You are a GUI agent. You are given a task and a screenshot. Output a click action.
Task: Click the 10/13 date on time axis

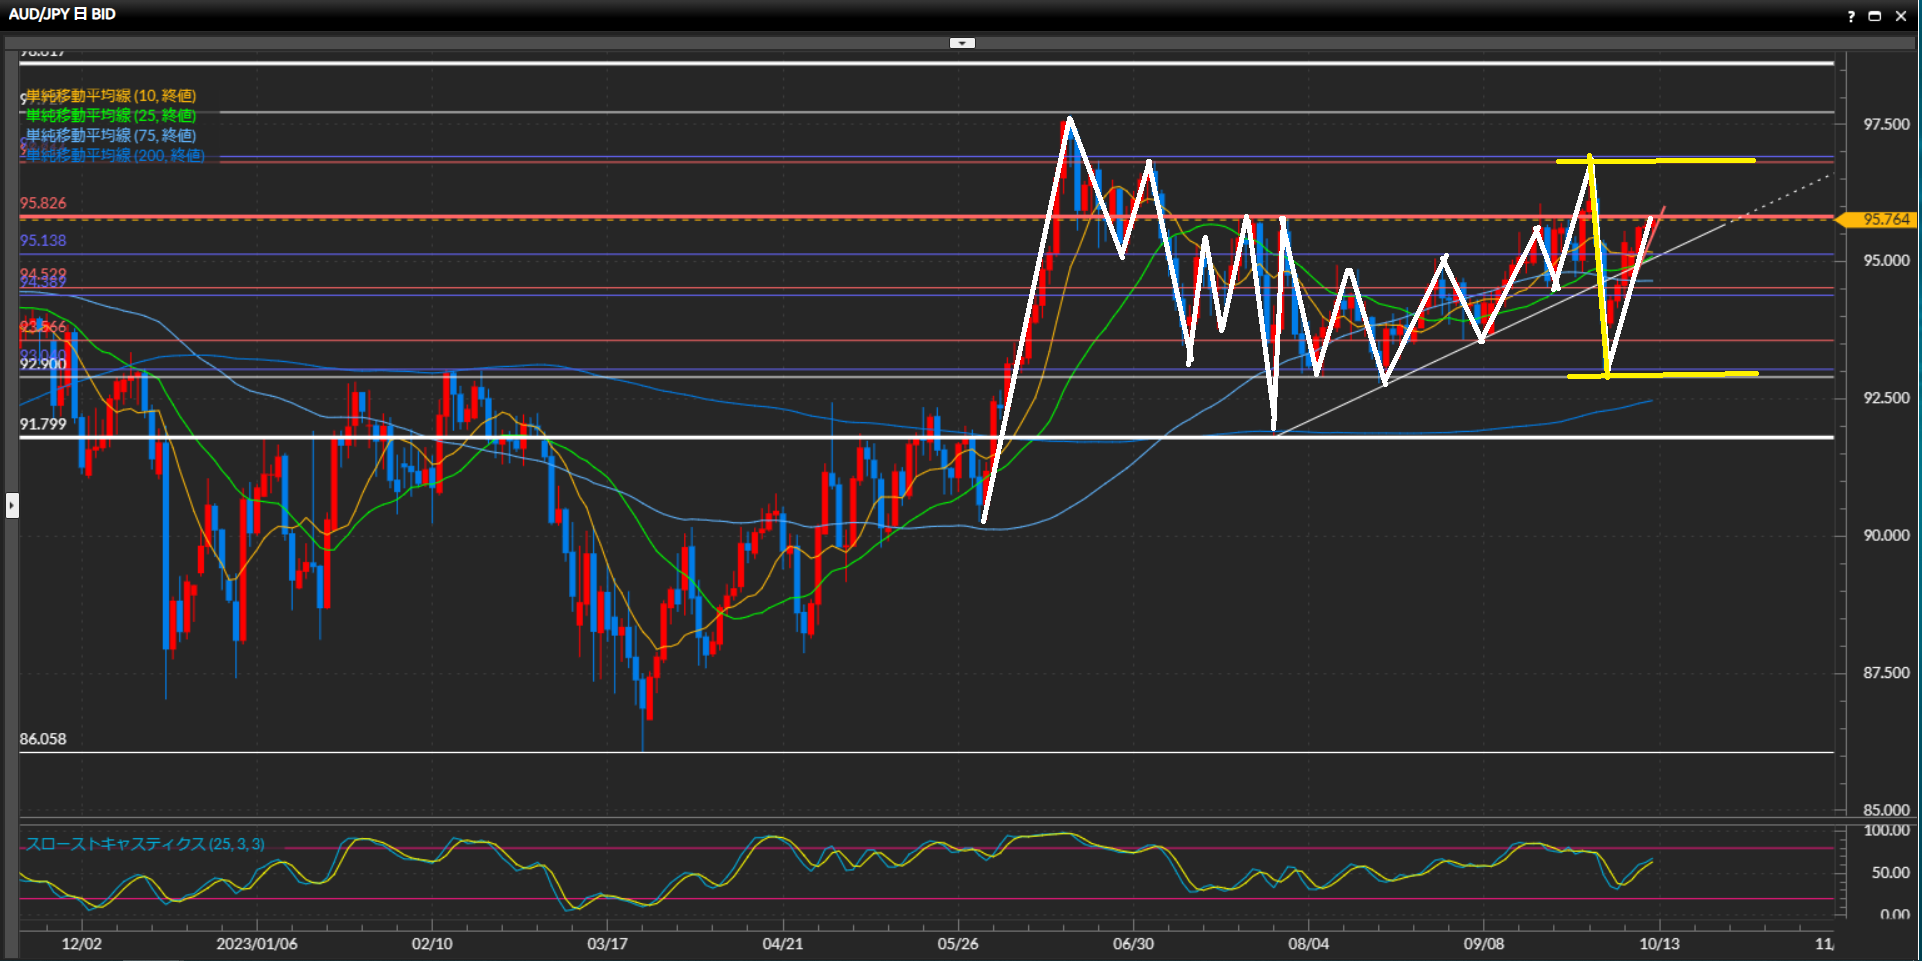pos(1658,943)
